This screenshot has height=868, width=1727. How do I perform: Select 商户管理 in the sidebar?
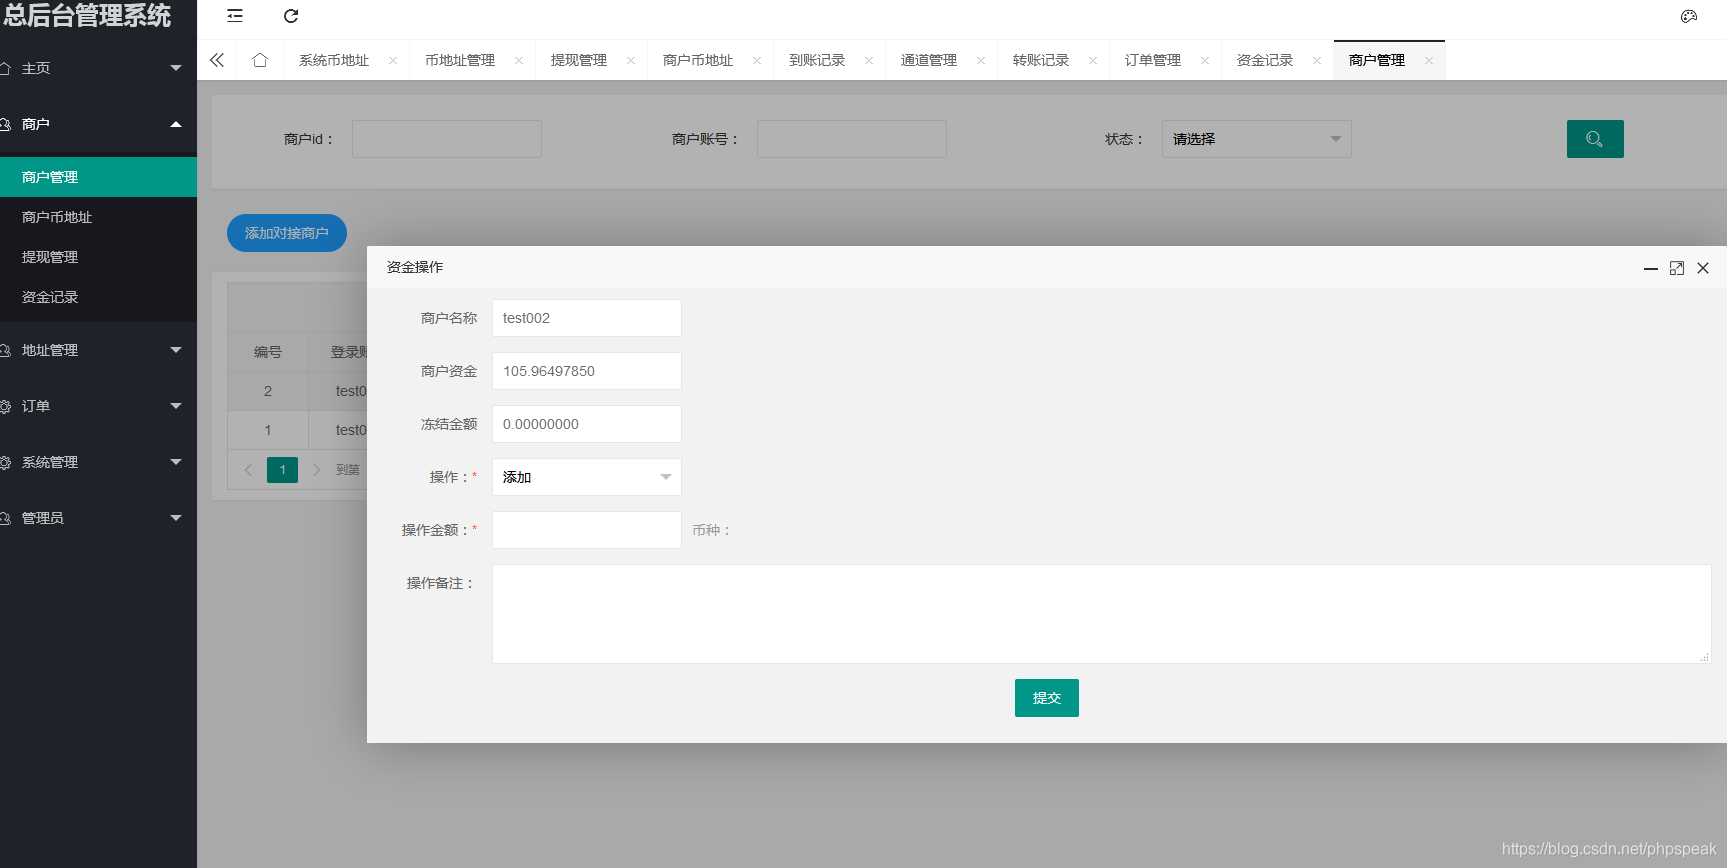(x=98, y=177)
